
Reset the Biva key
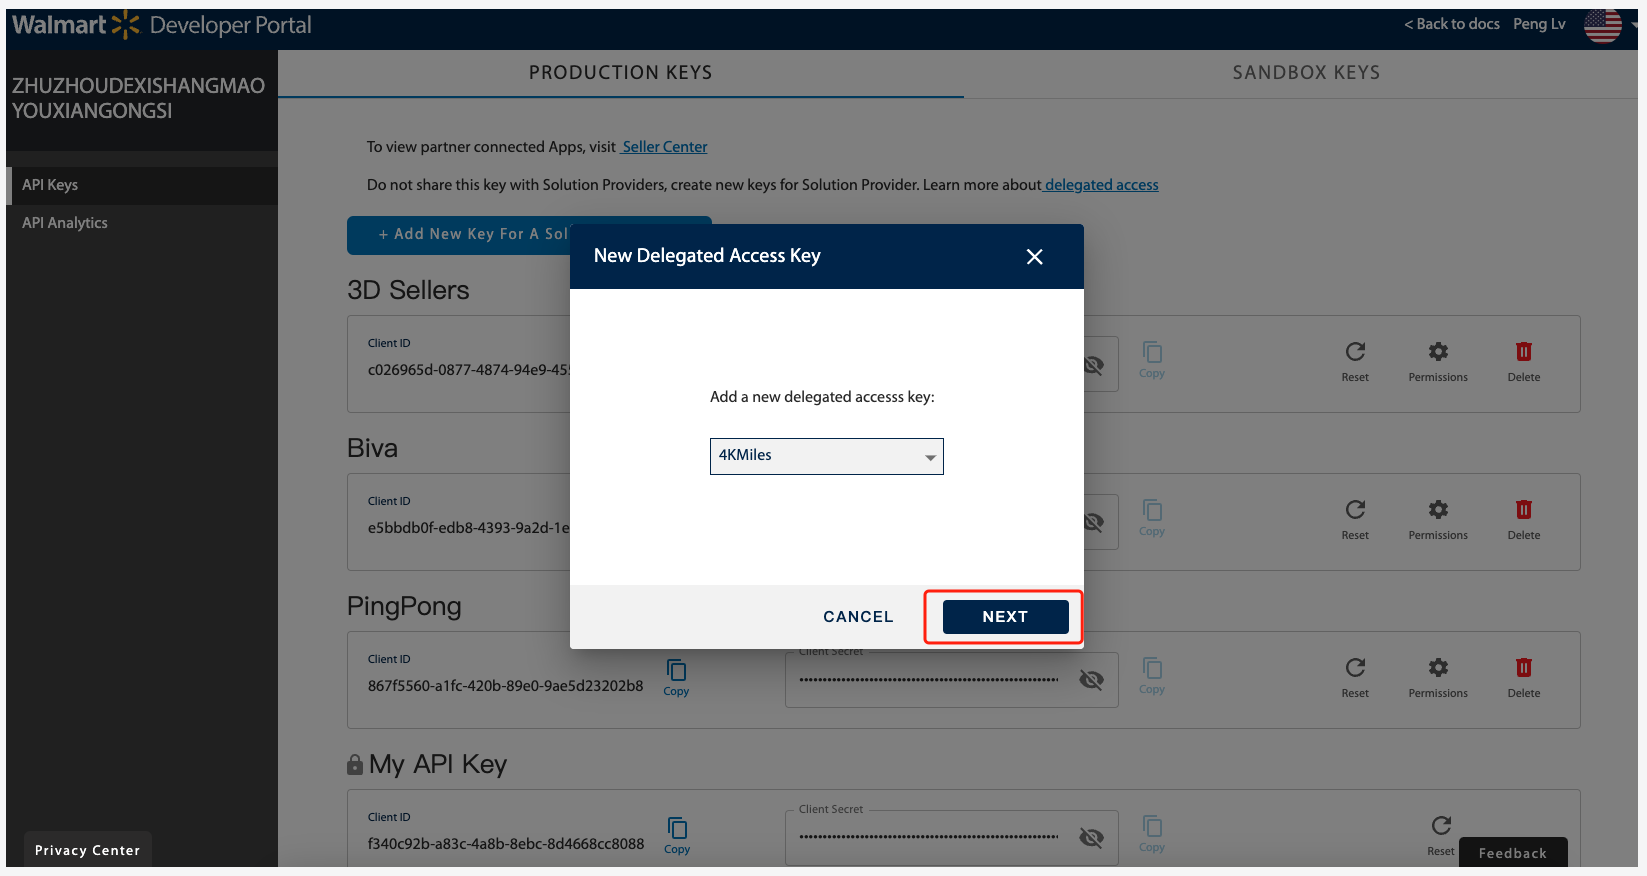coord(1355,520)
